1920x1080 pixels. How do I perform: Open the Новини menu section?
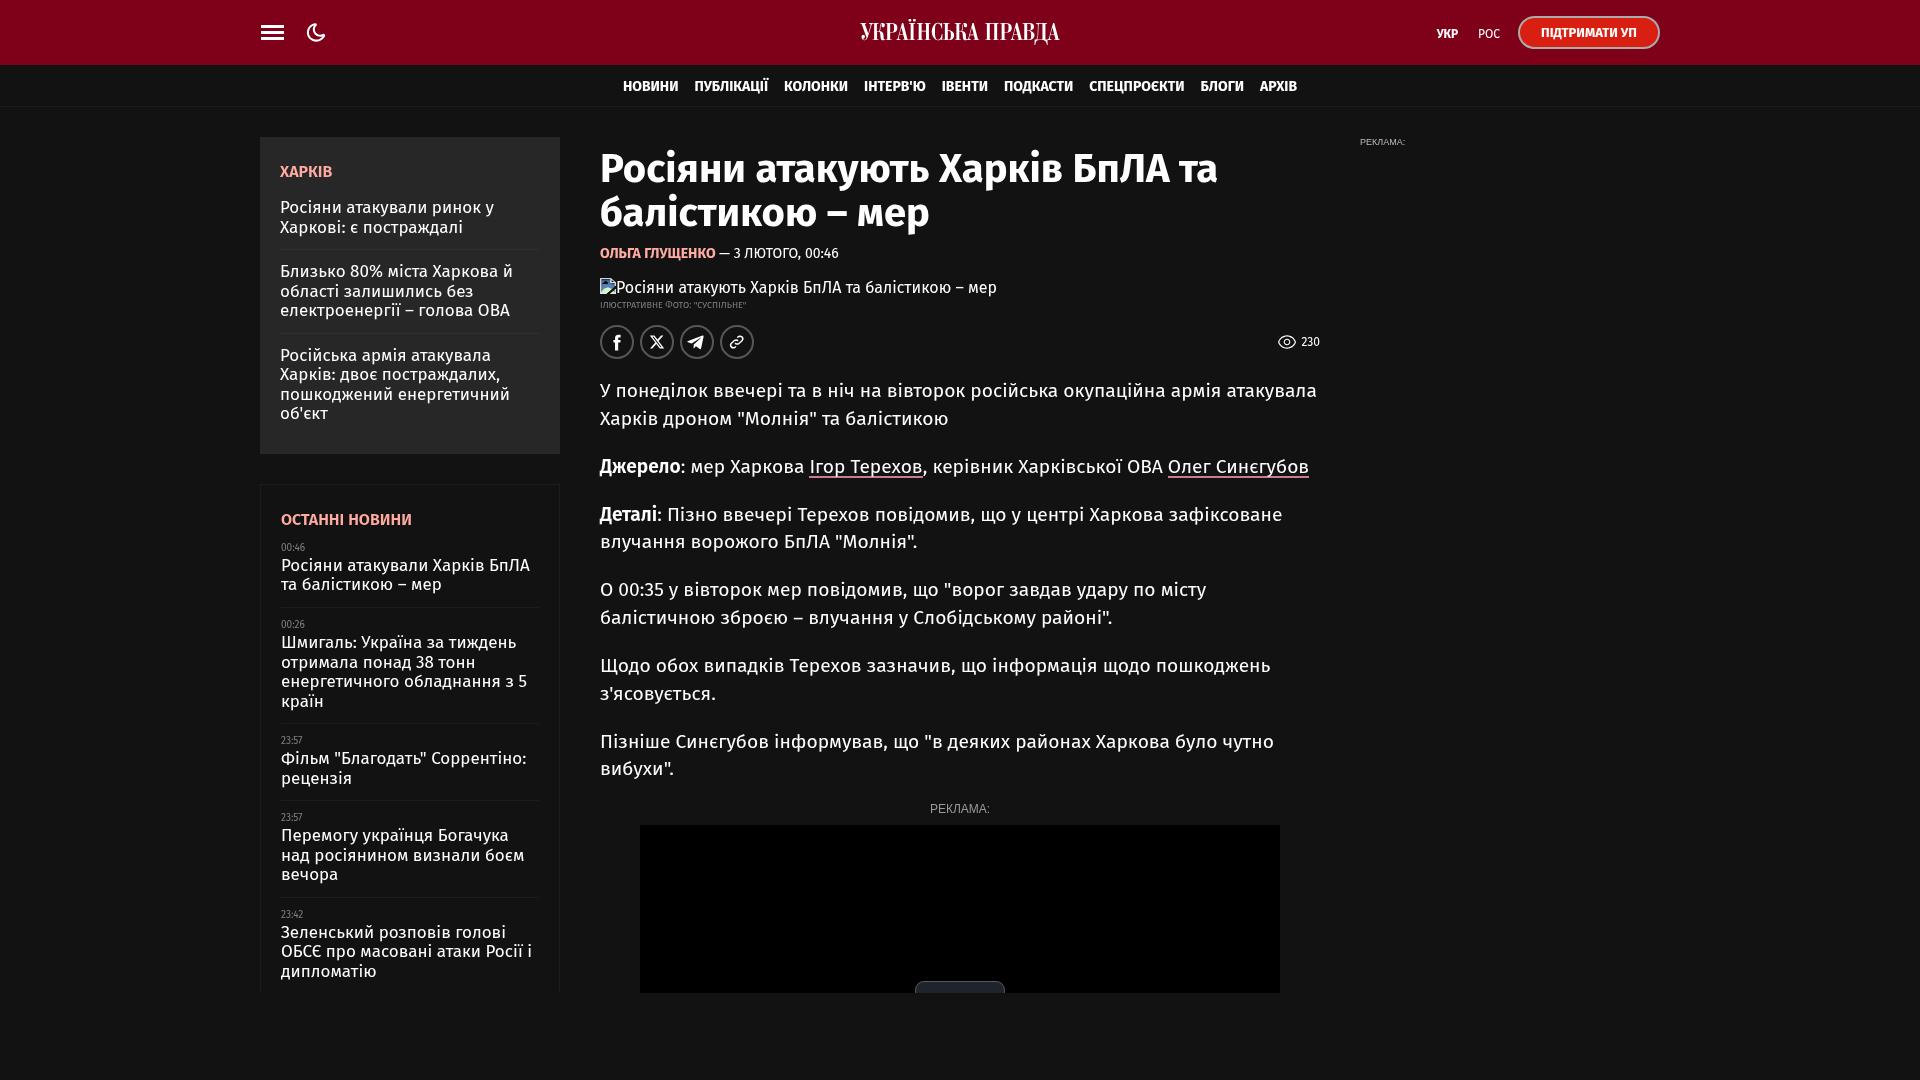tap(650, 87)
